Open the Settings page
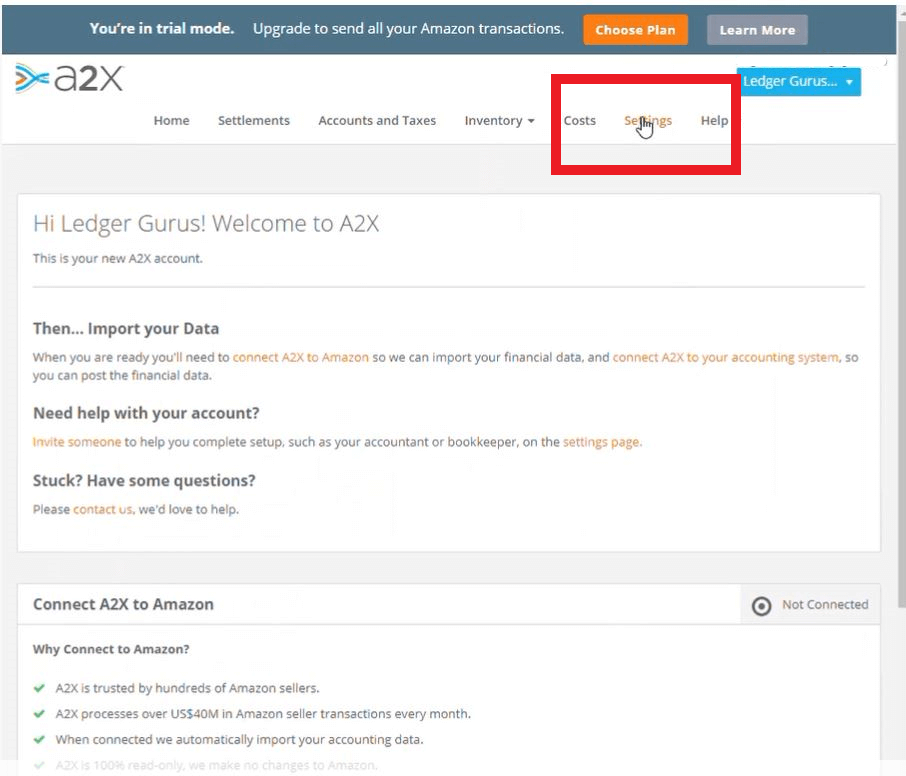The height and width of the screenshot is (776, 906). (x=648, y=120)
